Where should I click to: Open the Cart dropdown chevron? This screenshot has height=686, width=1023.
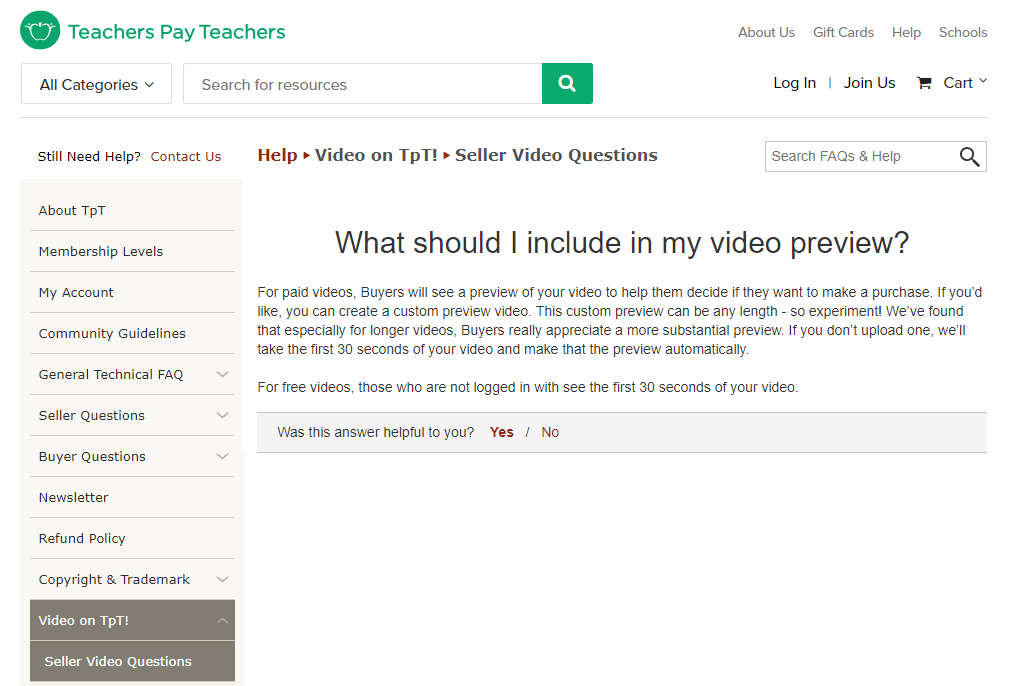point(983,82)
